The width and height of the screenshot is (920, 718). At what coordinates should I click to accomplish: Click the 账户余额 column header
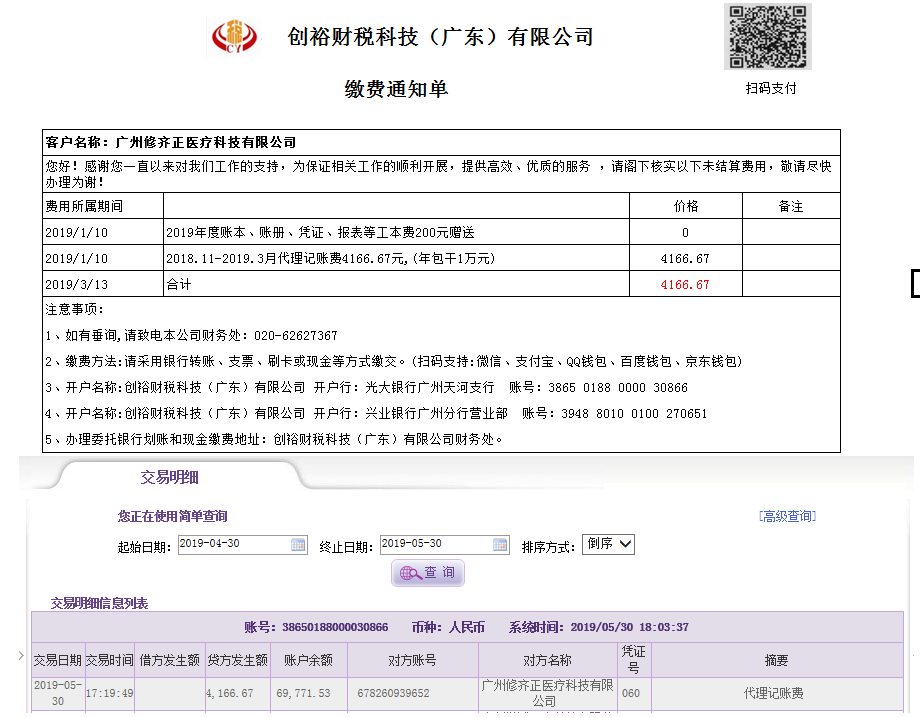[309, 661]
